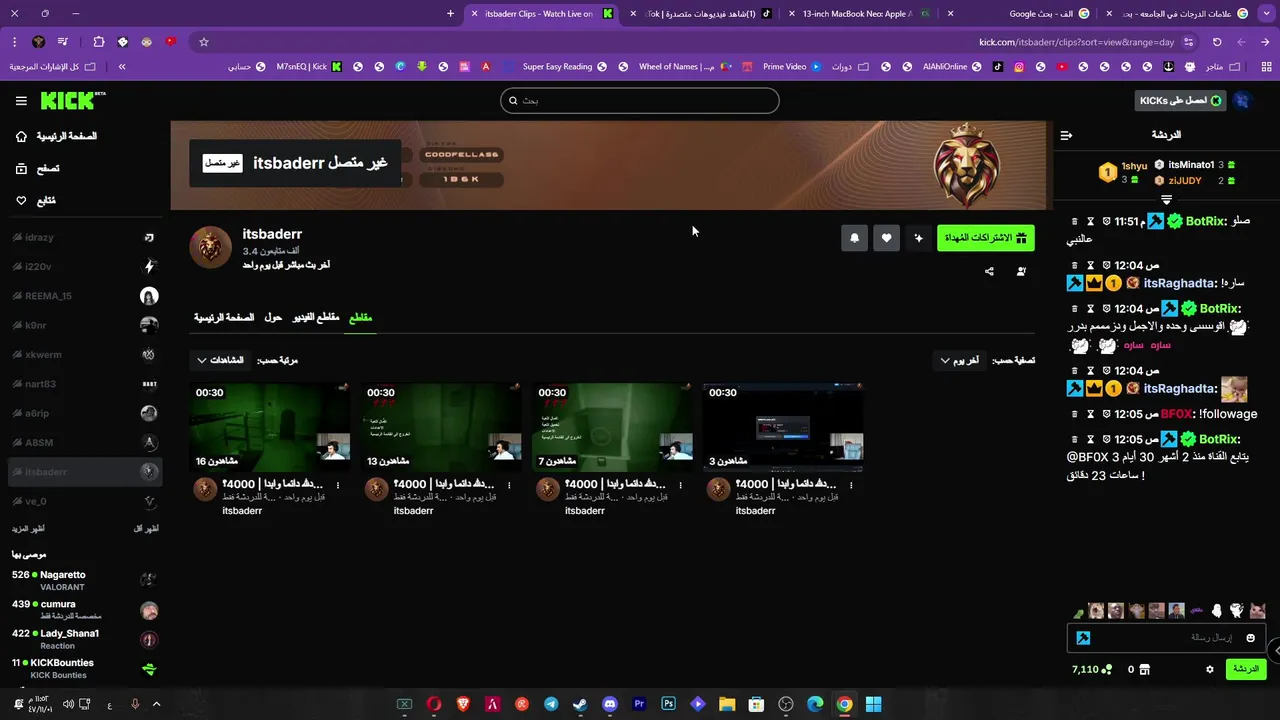Play the clip with 3 views
The height and width of the screenshot is (720, 1280).
coord(783,427)
